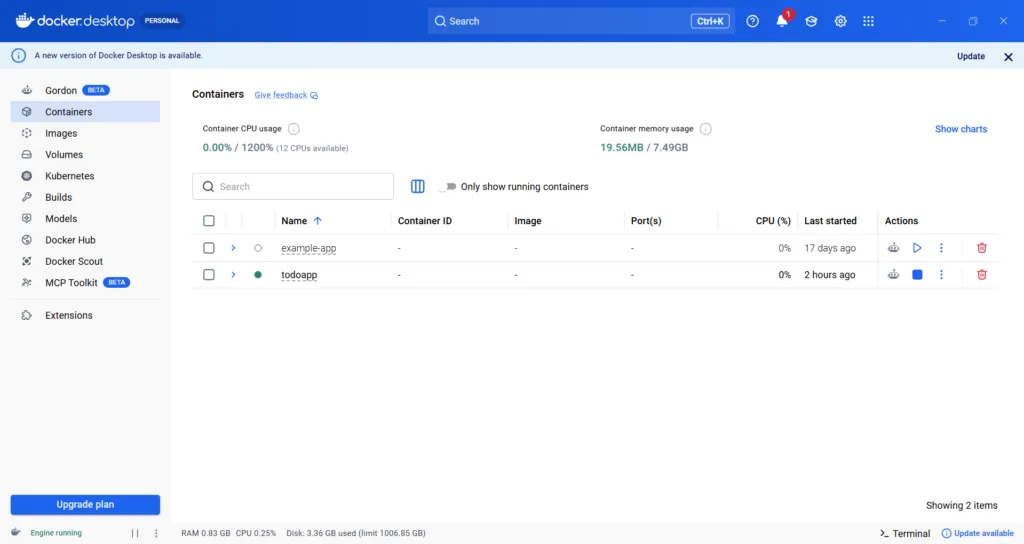The width and height of the screenshot is (1024, 544).
Task: Open MCP Toolkit in the sidebar
Action: [86, 283]
